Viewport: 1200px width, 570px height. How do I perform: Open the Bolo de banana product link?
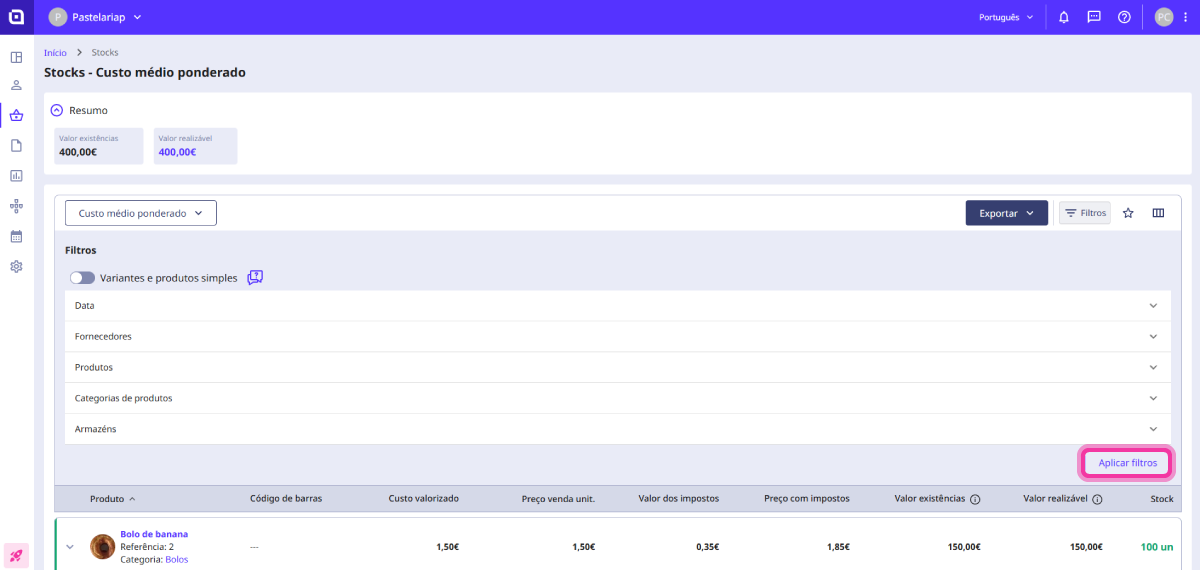(154, 534)
